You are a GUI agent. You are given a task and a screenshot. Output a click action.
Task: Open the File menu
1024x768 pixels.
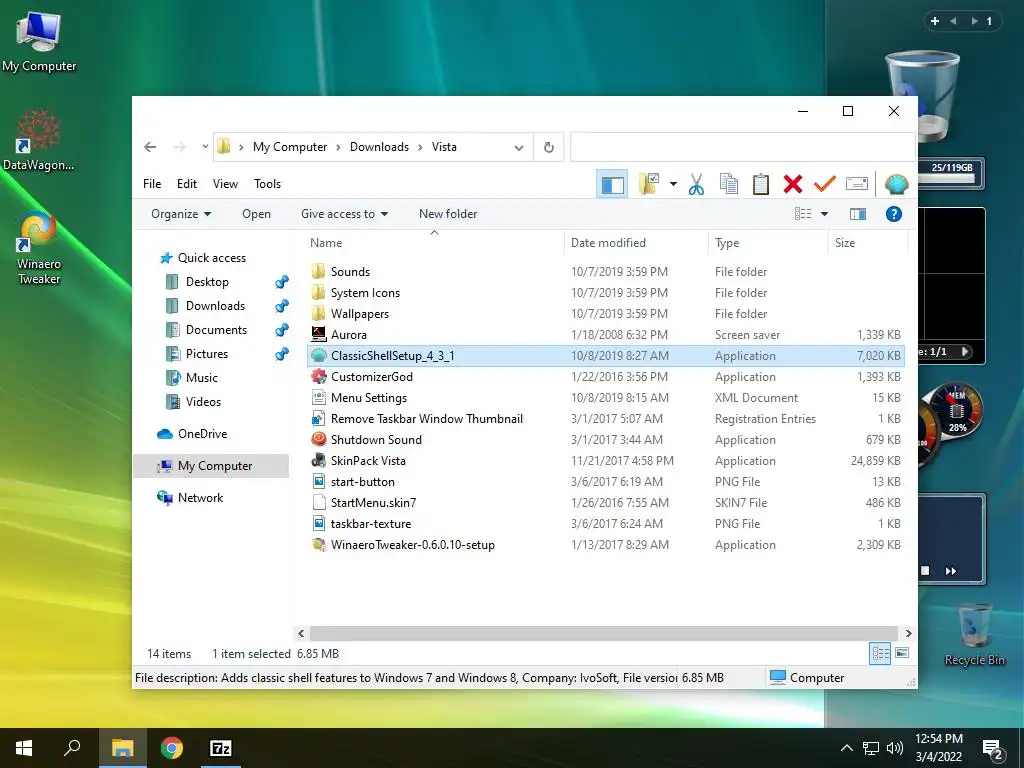152,184
